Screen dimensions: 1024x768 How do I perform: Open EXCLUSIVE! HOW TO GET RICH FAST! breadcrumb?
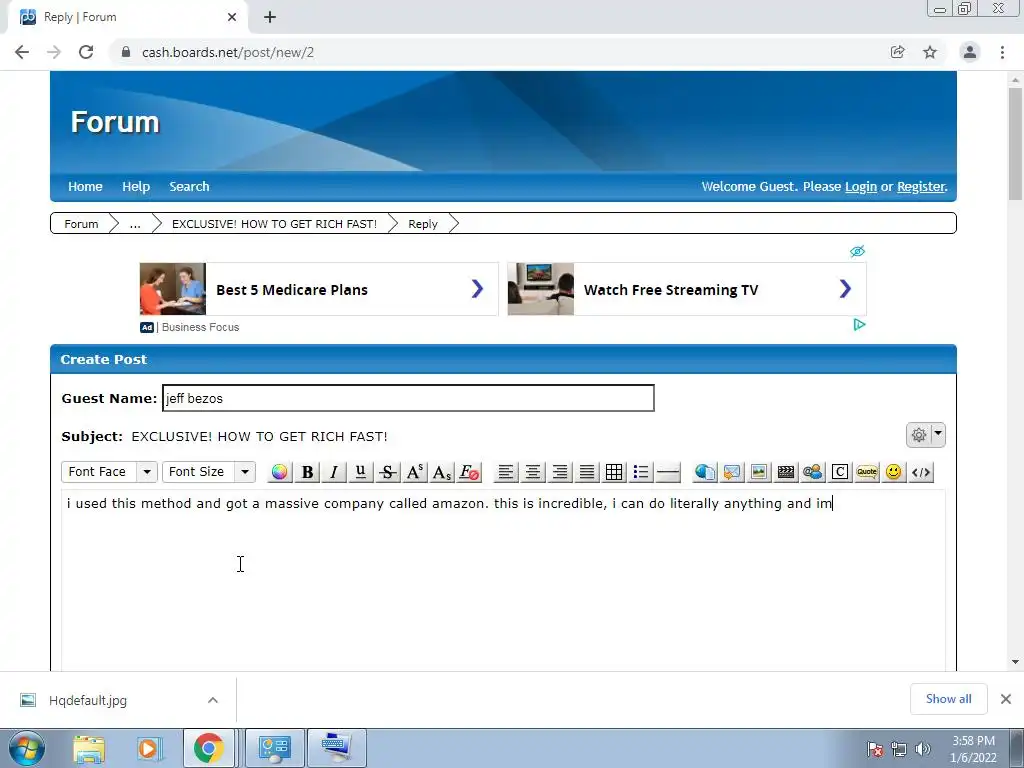(274, 224)
